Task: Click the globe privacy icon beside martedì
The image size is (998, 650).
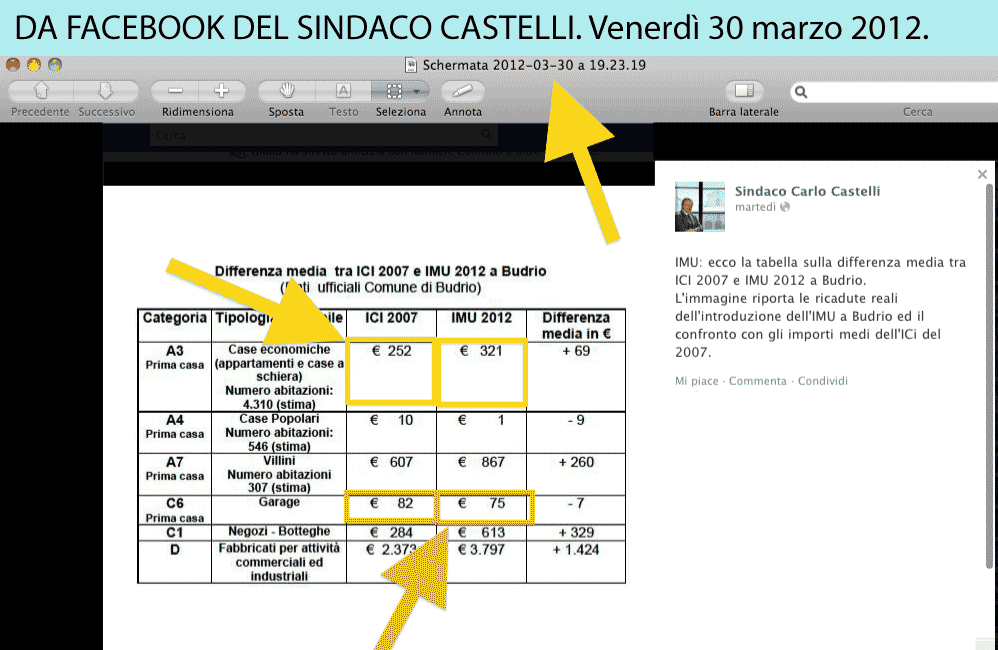Action: [785, 207]
